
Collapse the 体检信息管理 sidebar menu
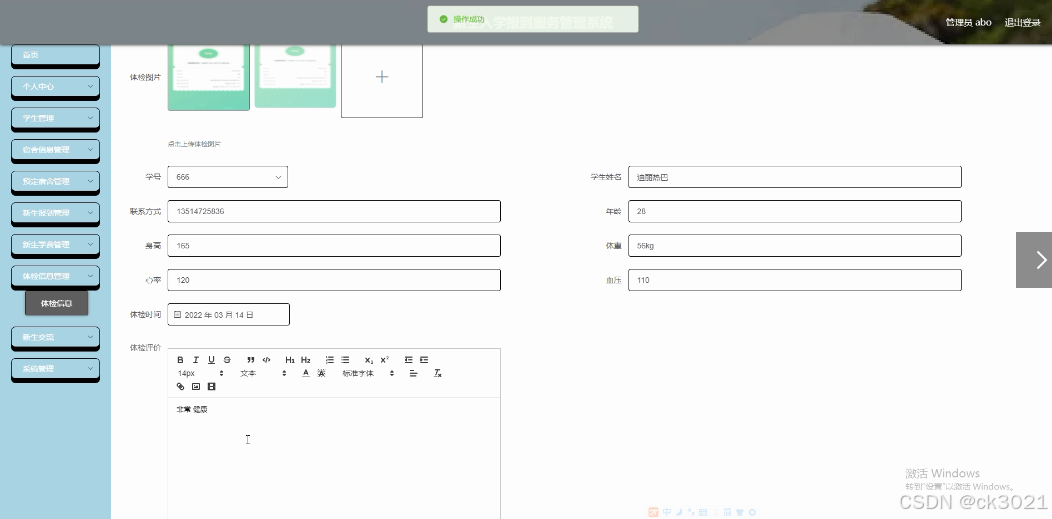pyautogui.click(x=55, y=276)
